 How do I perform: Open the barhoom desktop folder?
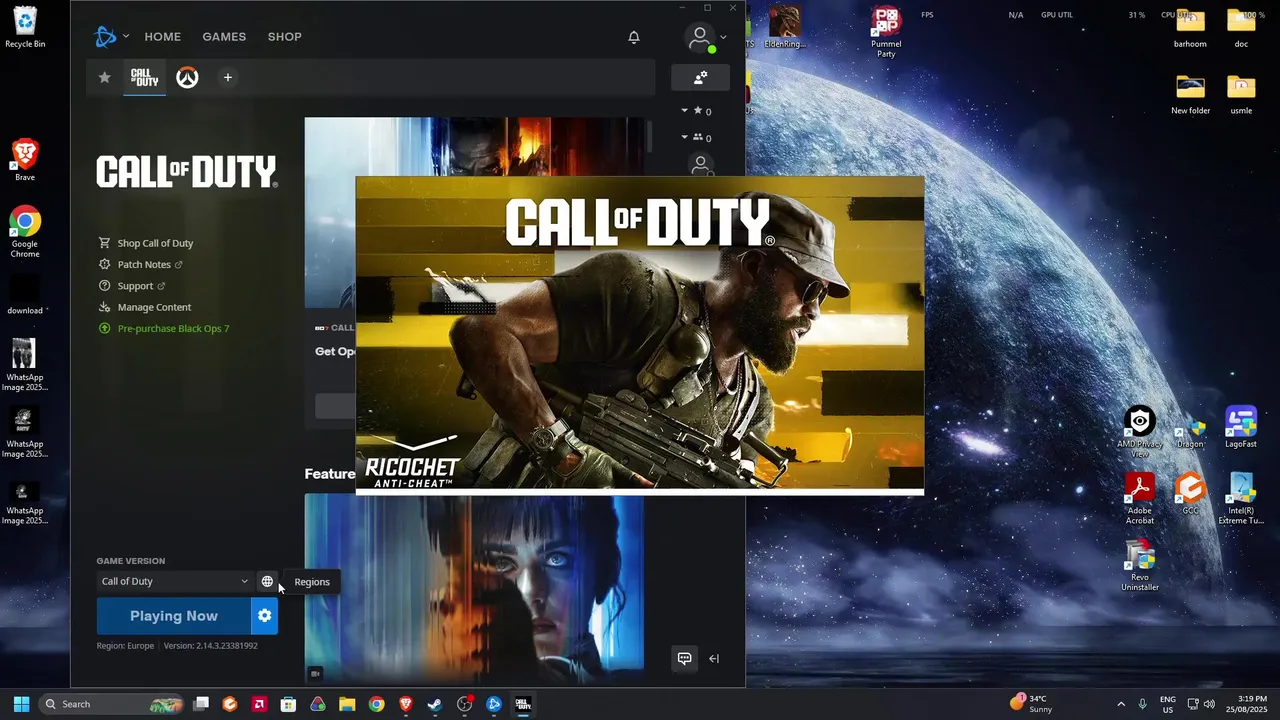pyautogui.click(x=1190, y=28)
